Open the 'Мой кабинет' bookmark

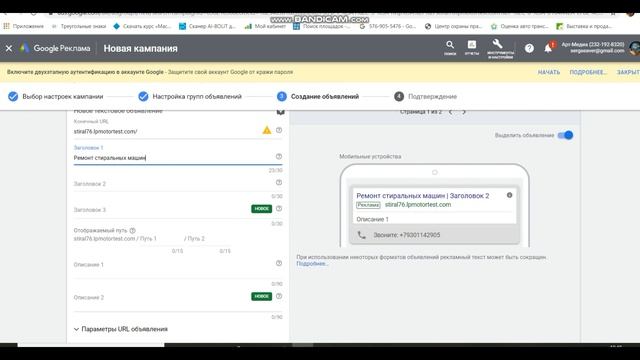tap(265, 26)
